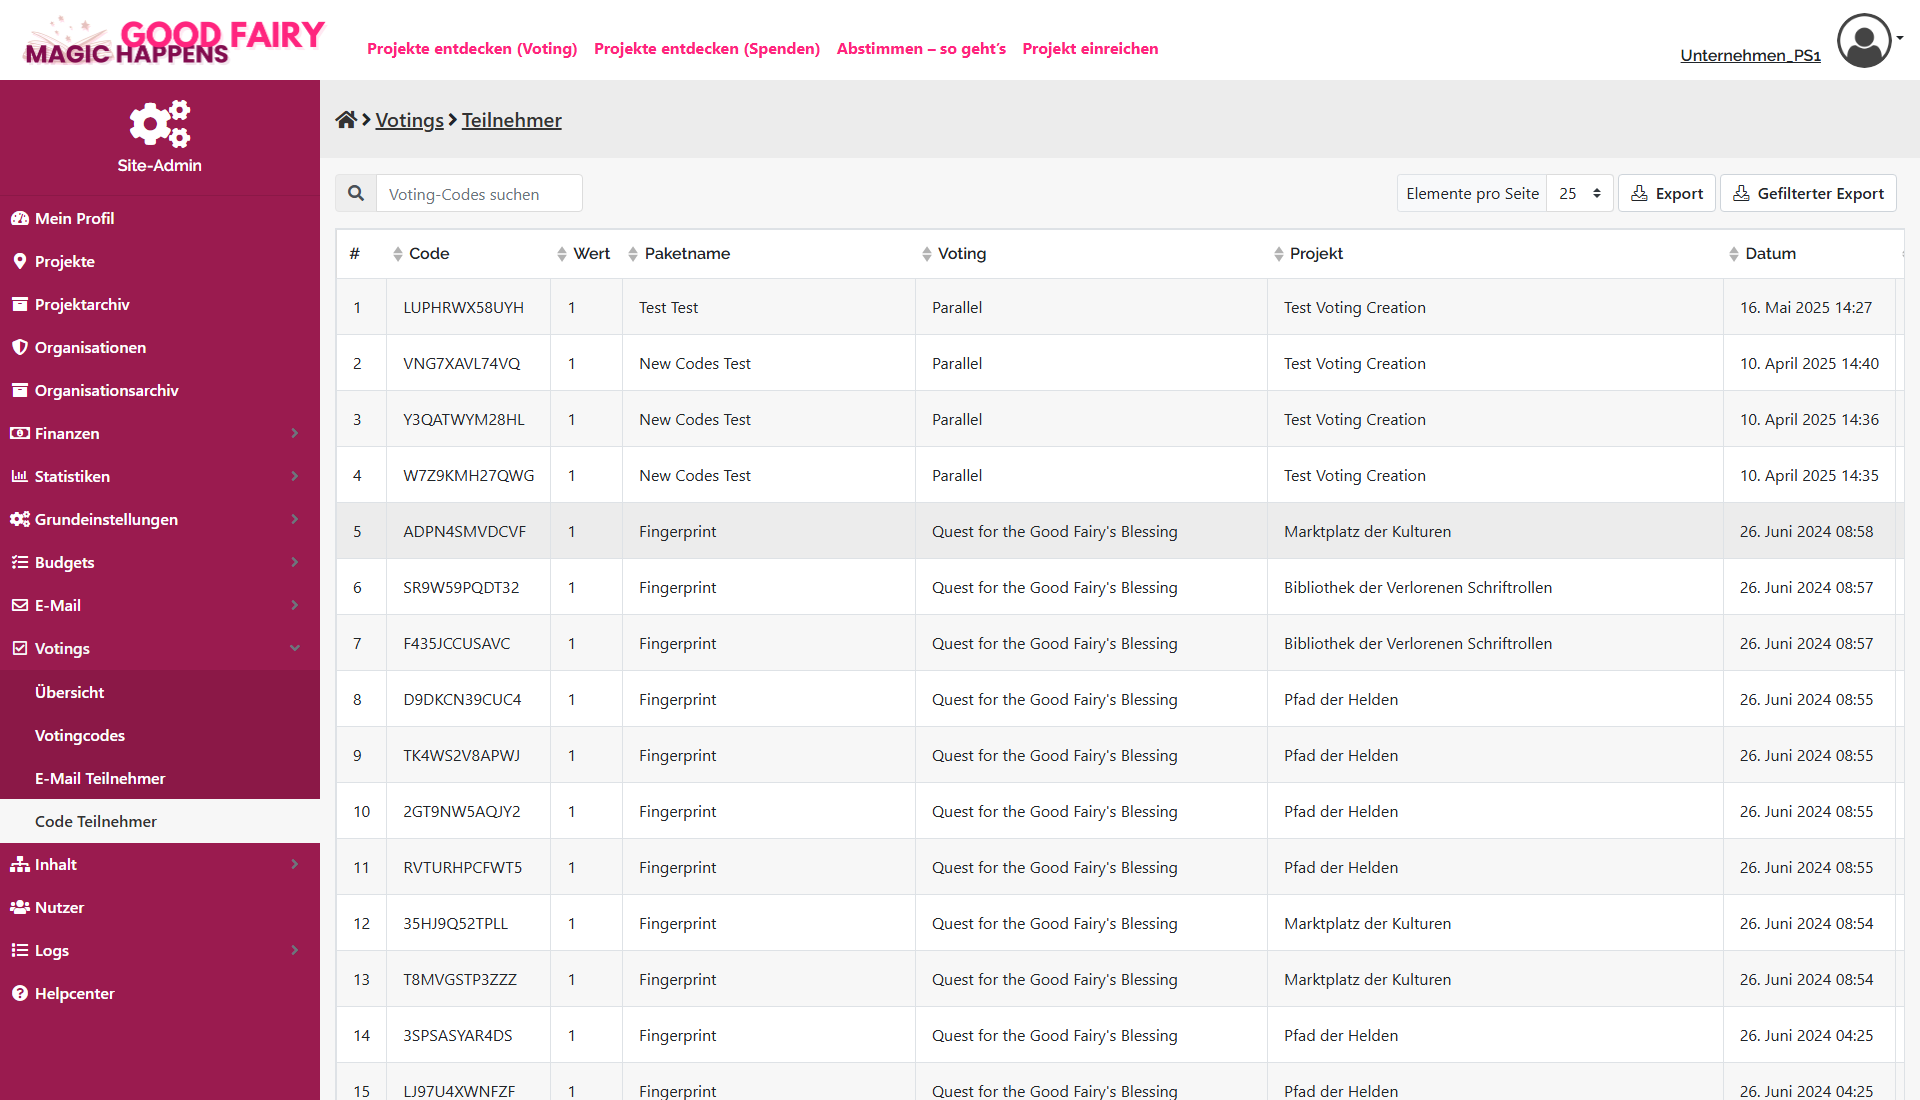Sort table by Datum column
The image size is (1920, 1100).
point(1734,254)
